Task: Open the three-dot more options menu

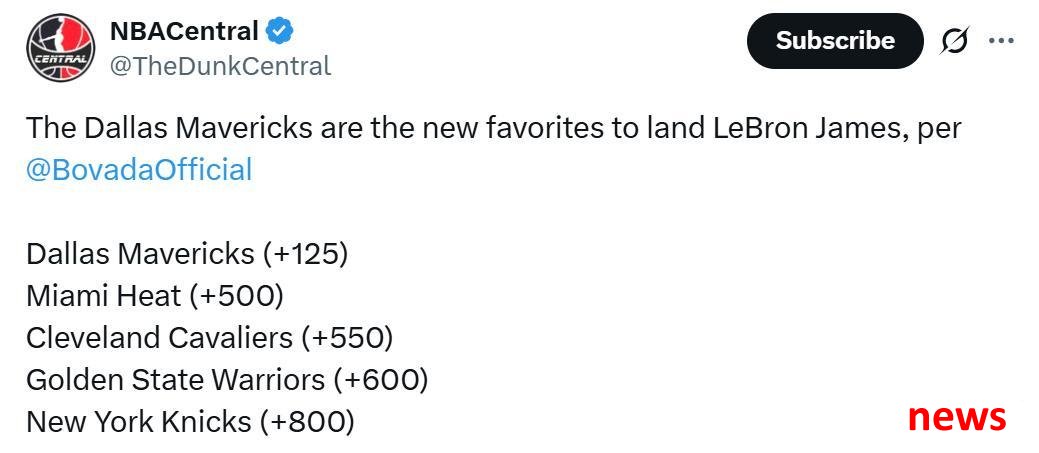Action: 1001,40
